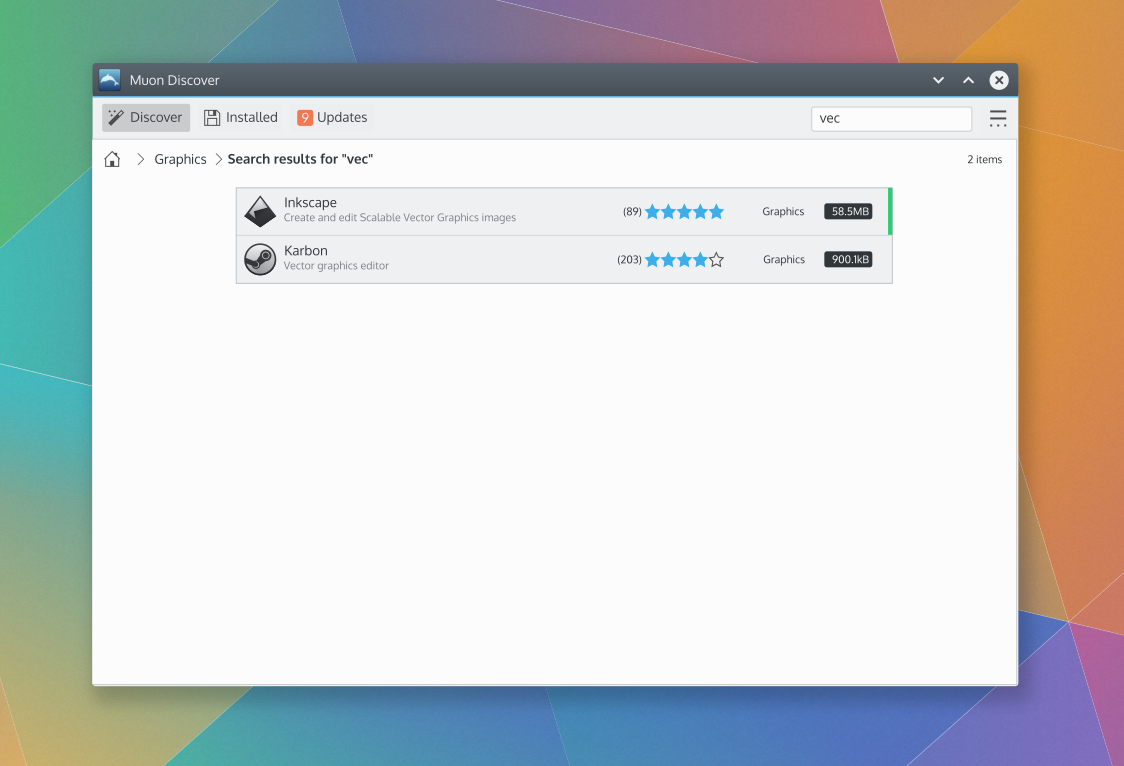The width and height of the screenshot is (1124, 766).
Task: Click Inkscape's five-star rating
Action: [684, 211]
